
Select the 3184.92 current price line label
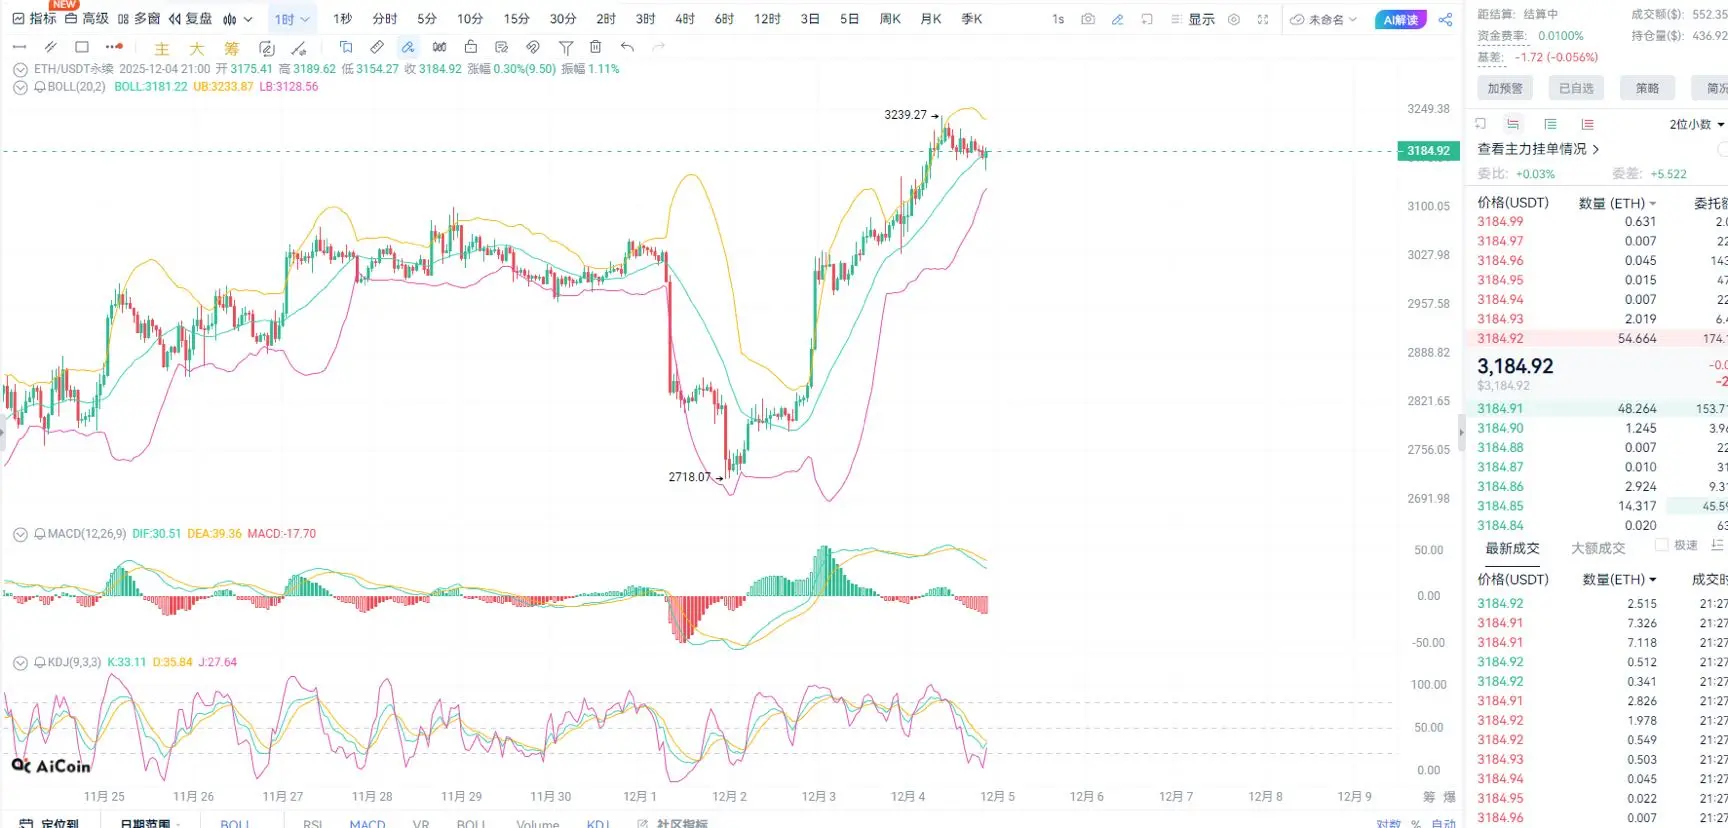coord(1428,151)
